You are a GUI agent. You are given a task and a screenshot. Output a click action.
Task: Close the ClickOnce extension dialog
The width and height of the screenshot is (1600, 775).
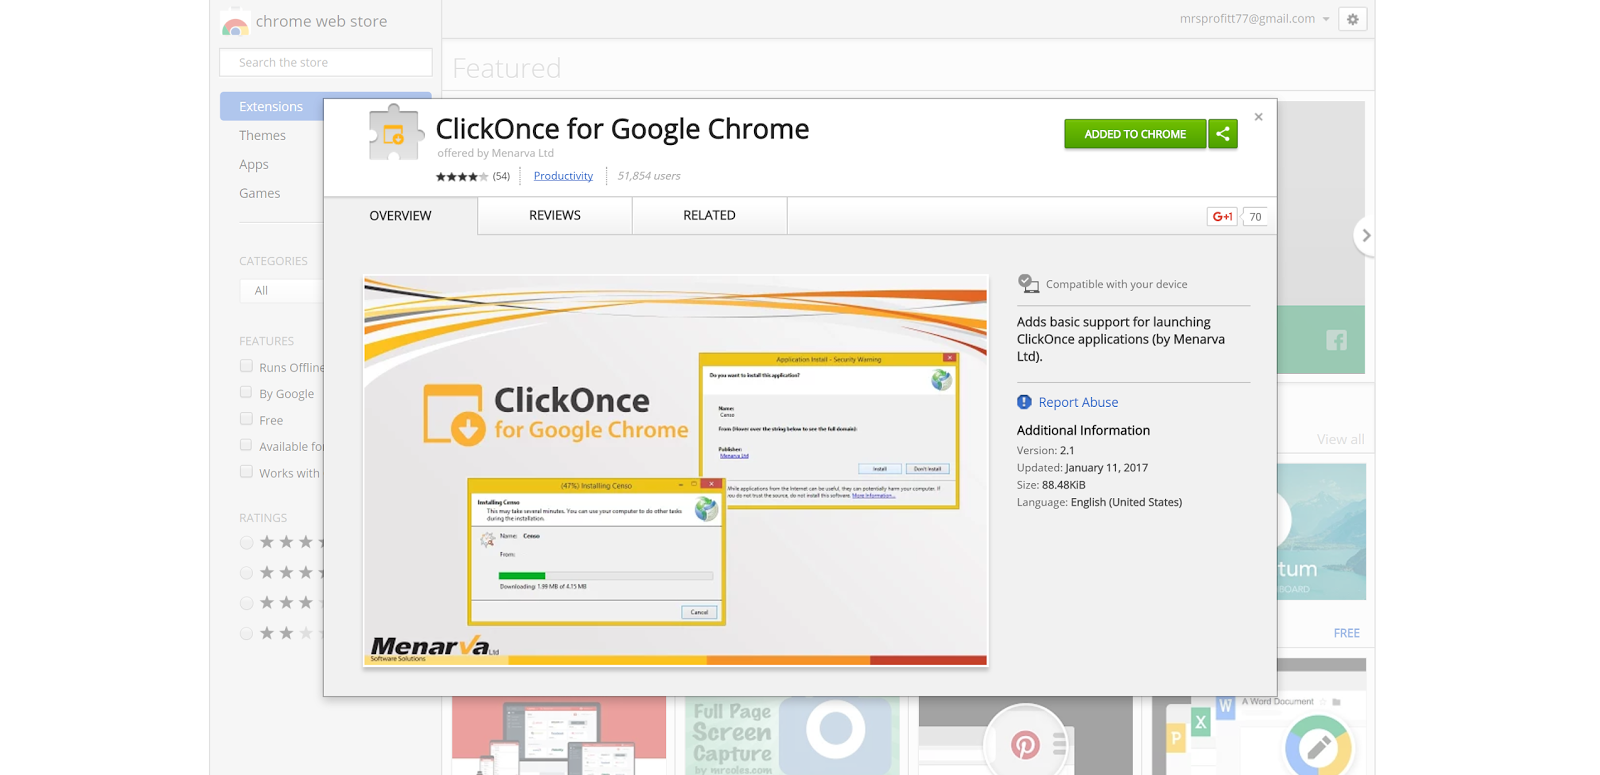[x=1258, y=117]
